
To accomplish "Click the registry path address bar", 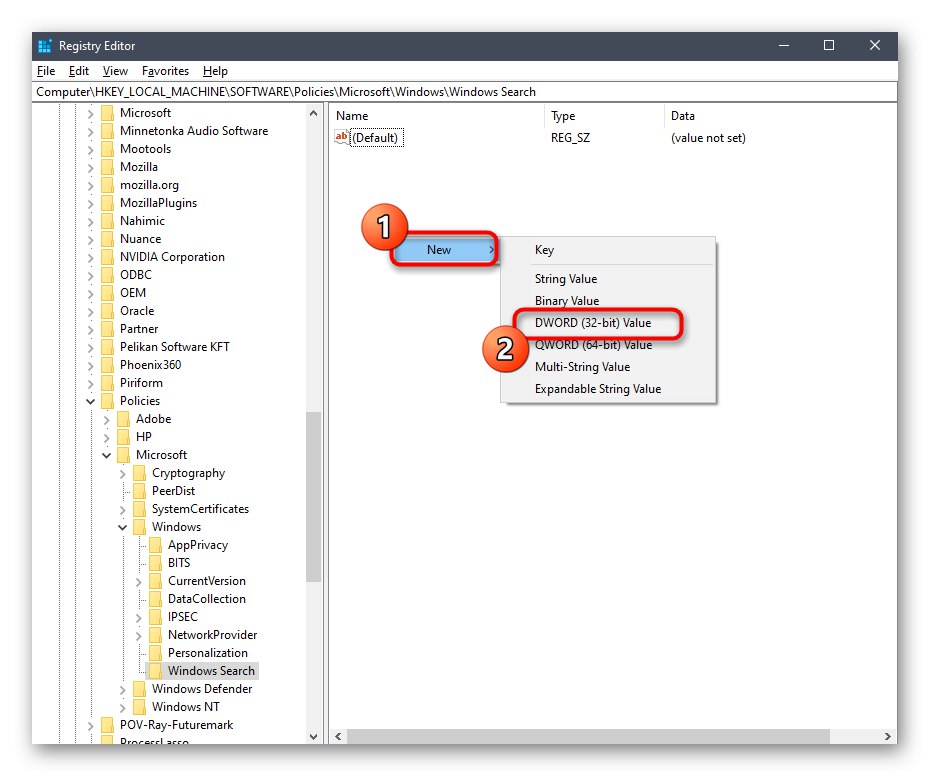I will [464, 92].
